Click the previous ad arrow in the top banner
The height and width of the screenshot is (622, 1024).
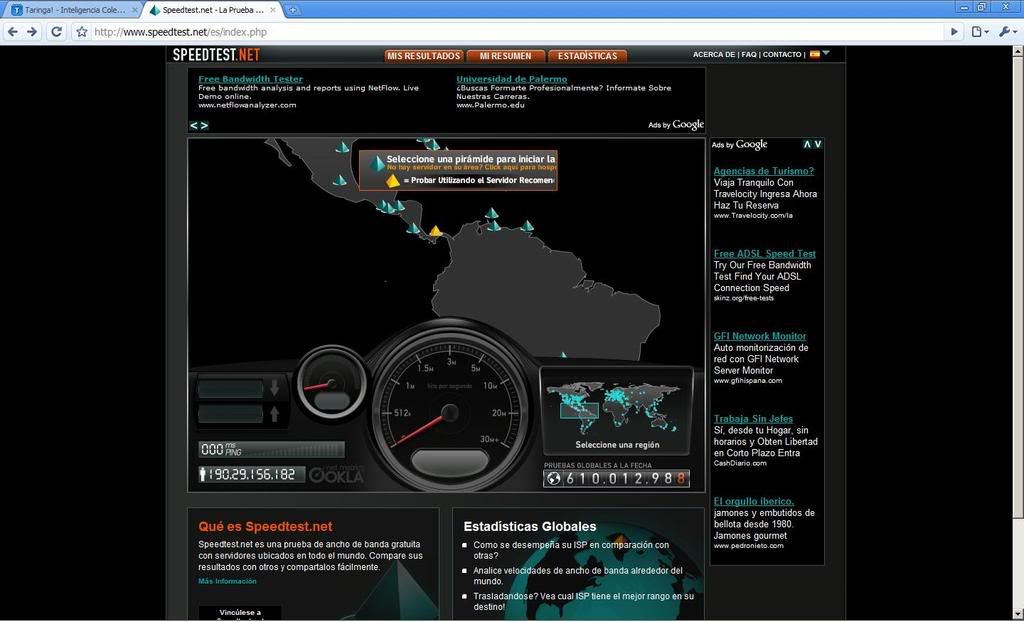pos(194,125)
